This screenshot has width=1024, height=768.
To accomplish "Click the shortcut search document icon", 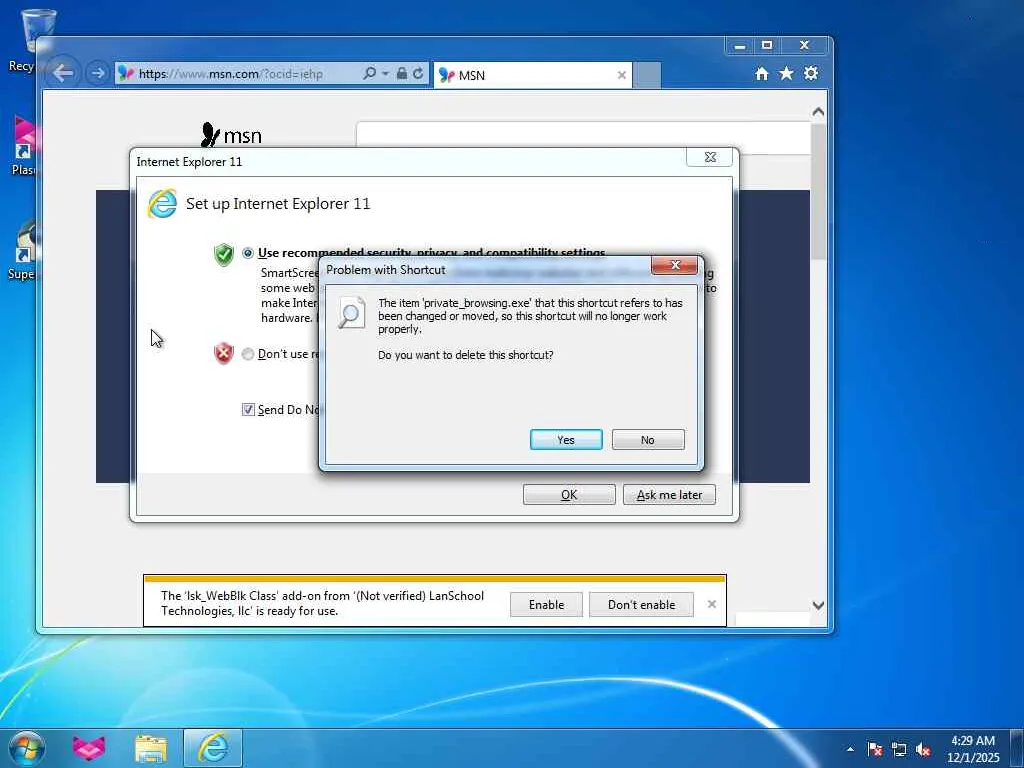I will [351, 313].
